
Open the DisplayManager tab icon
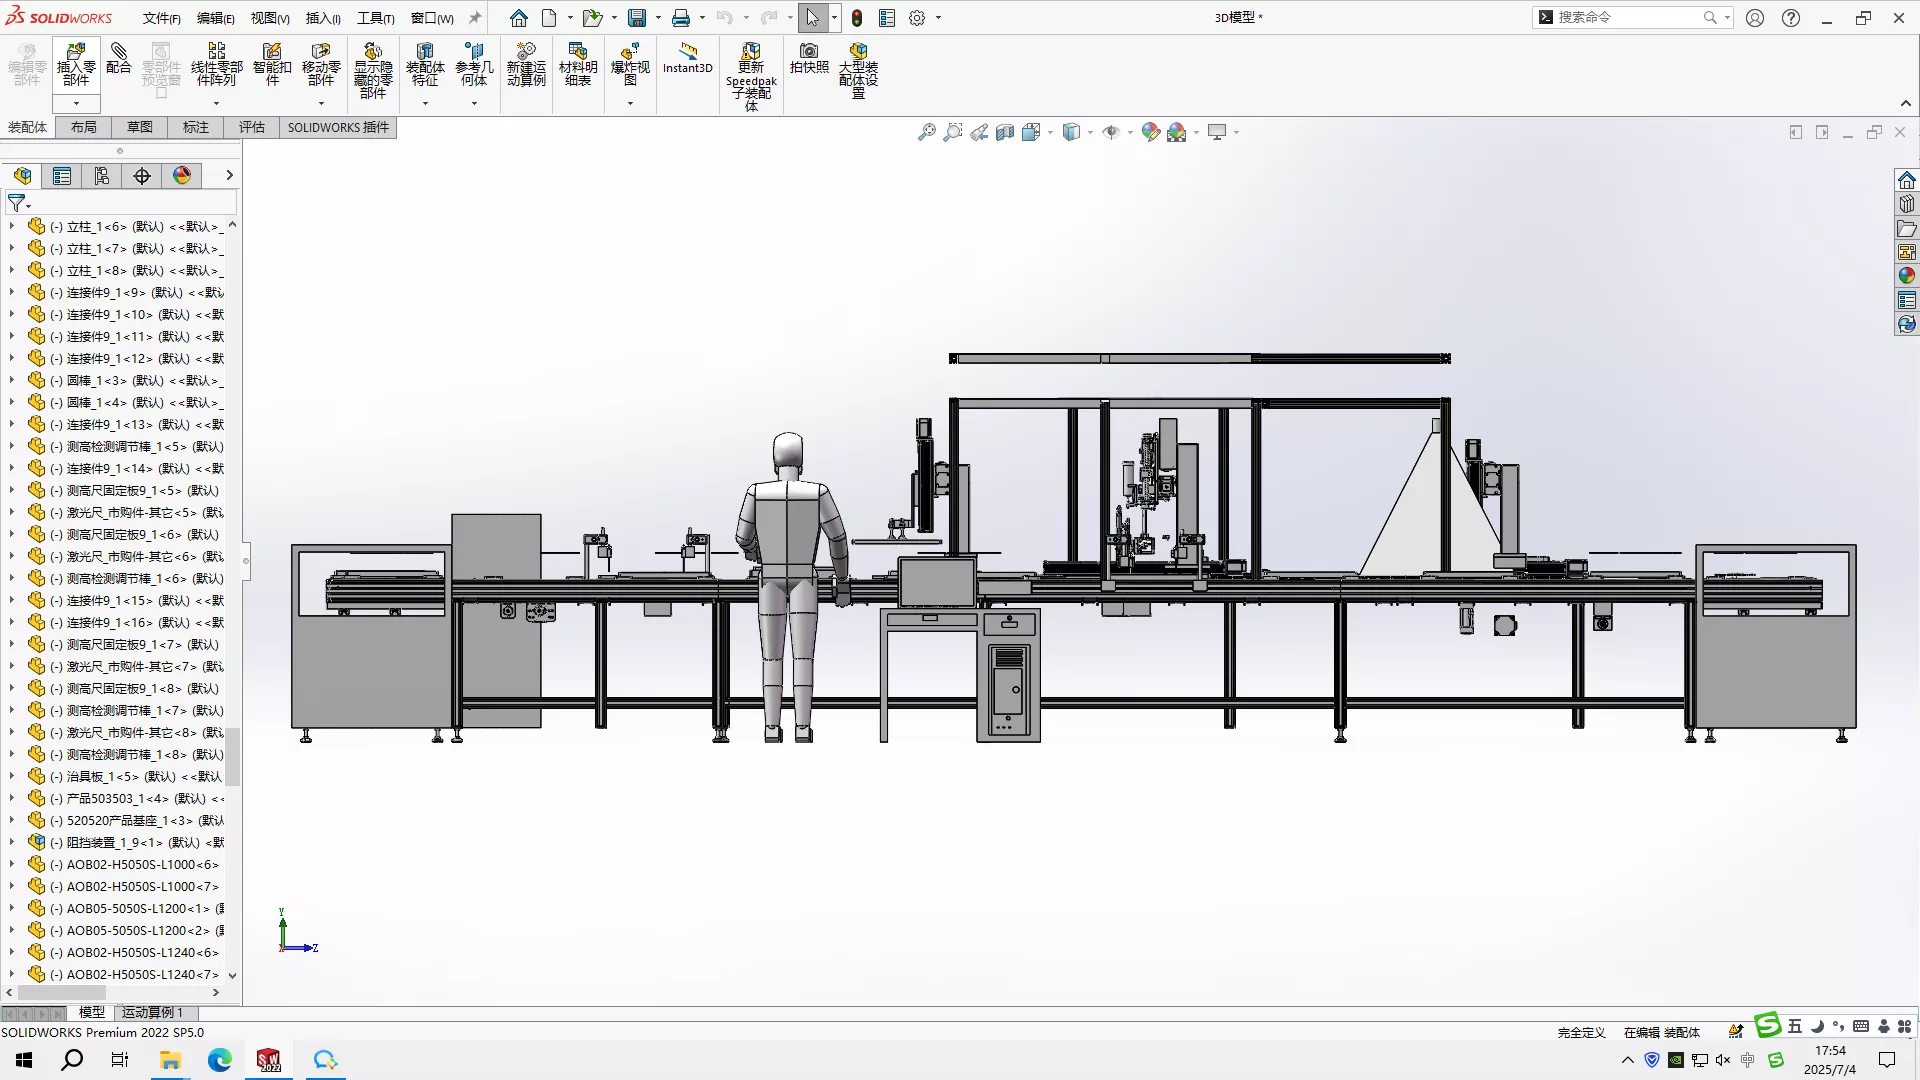point(182,176)
